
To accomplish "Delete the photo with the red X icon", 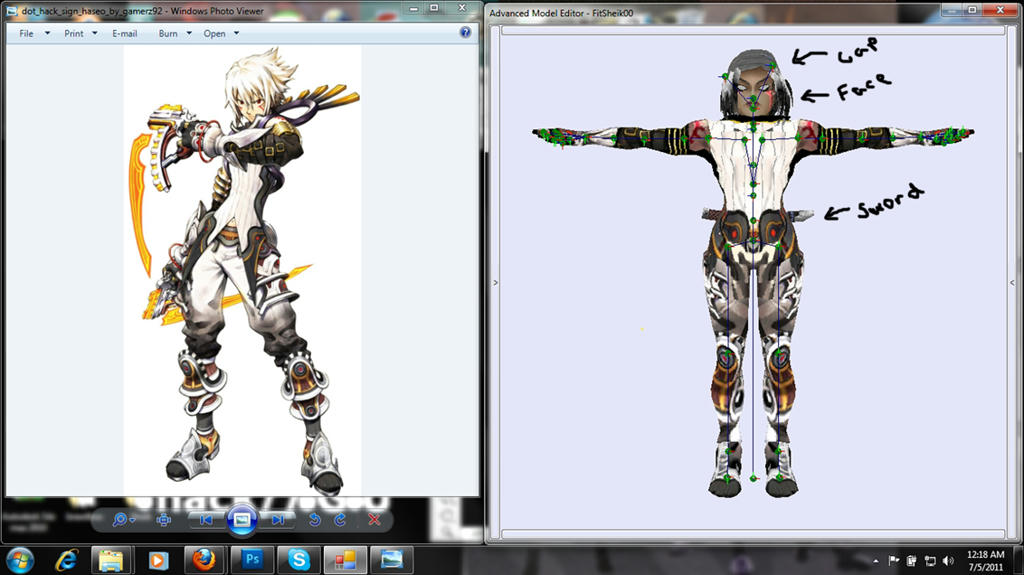I will click(374, 520).
